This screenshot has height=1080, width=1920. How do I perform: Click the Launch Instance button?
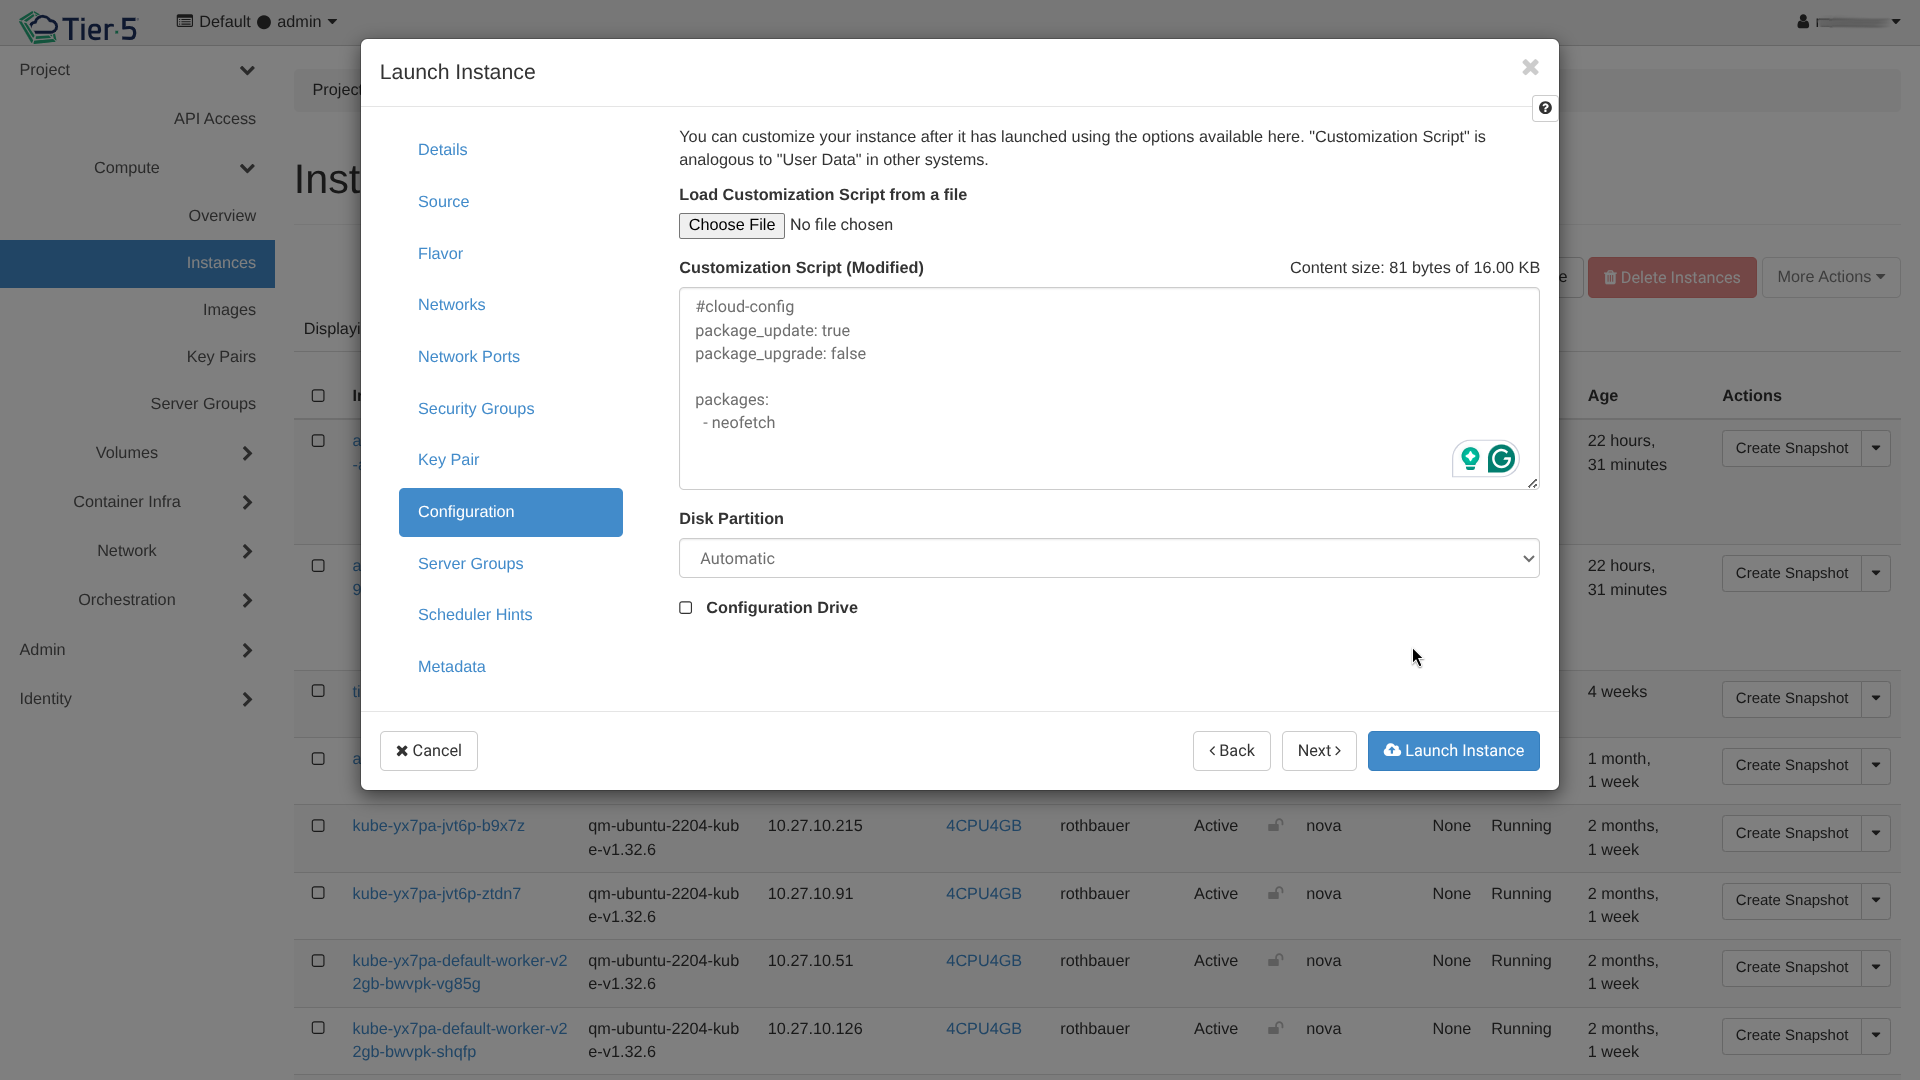[1453, 751]
